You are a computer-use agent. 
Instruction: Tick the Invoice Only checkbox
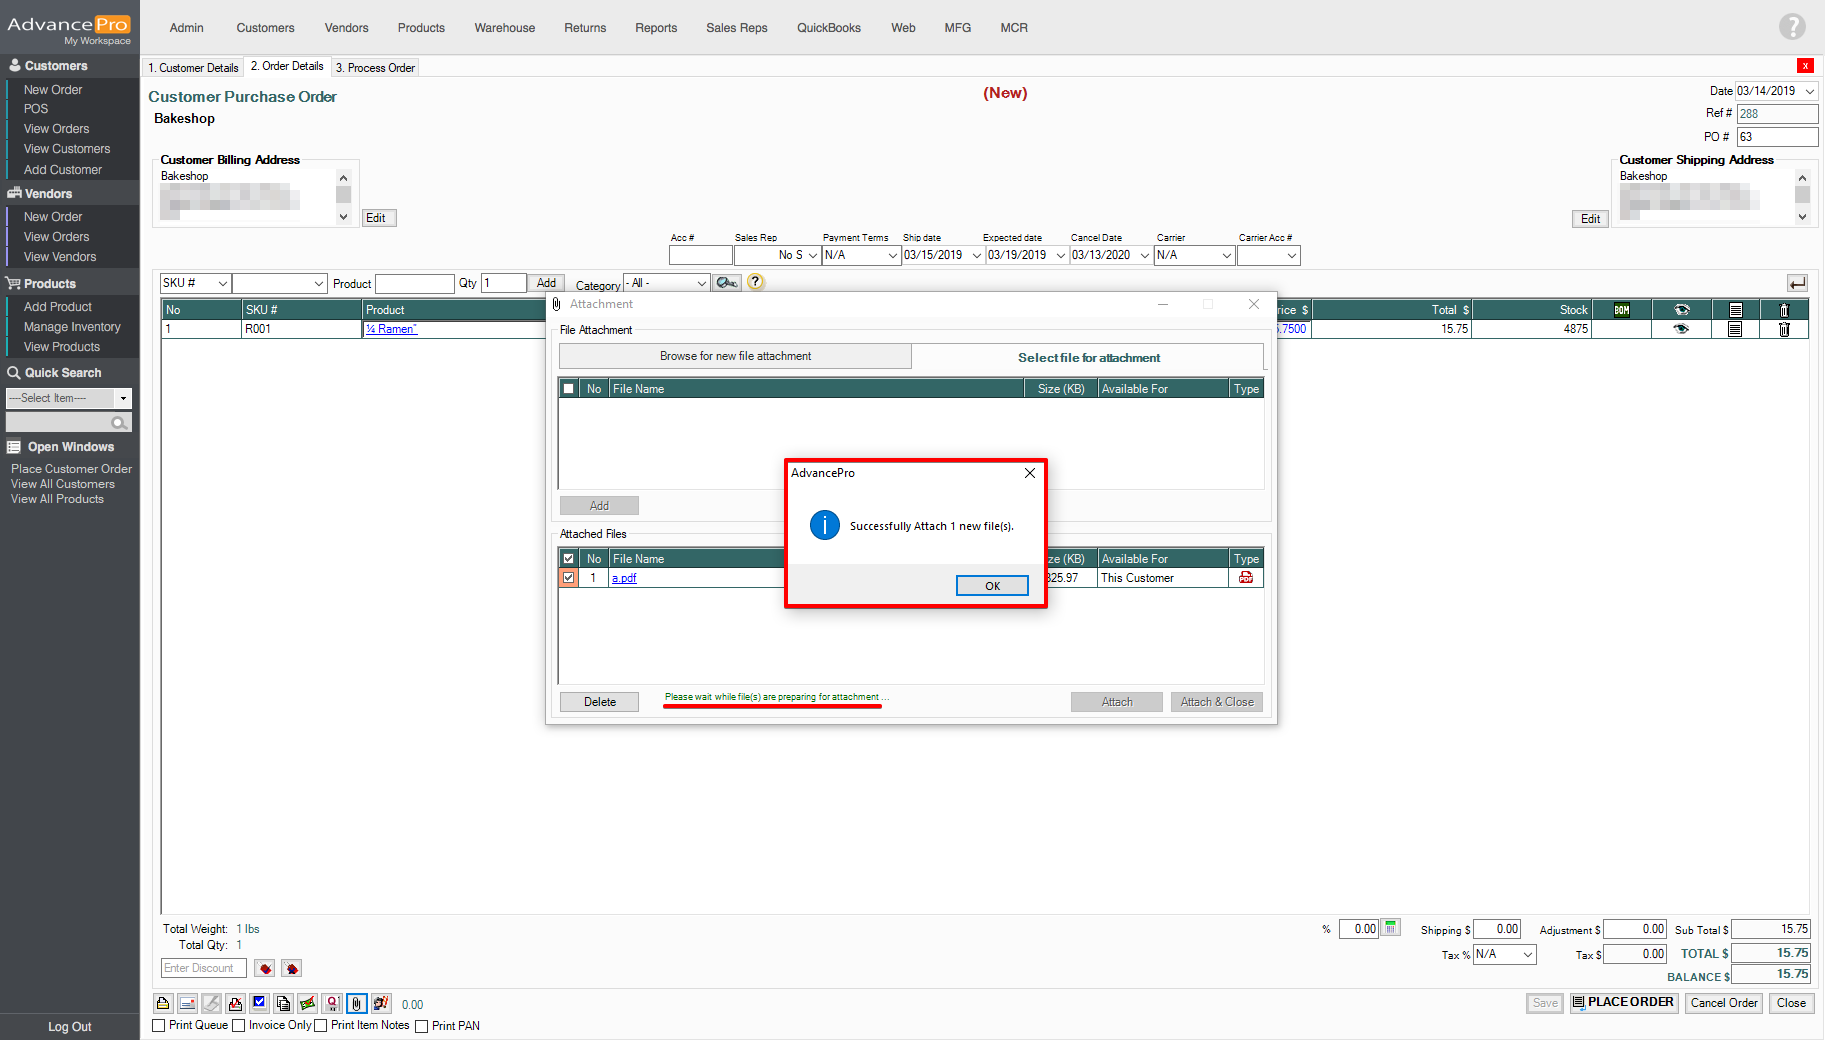tap(239, 1025)
